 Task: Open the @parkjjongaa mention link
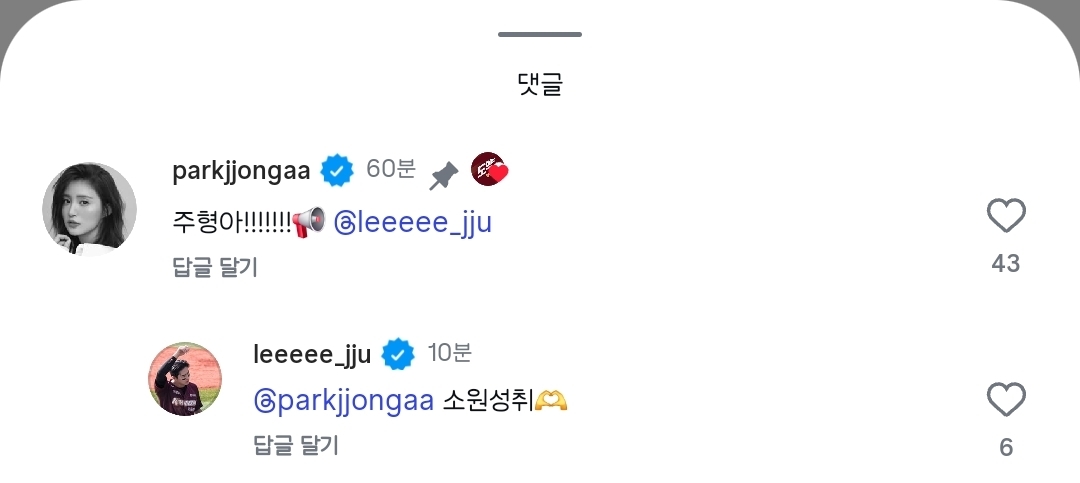tap(344, 401)
